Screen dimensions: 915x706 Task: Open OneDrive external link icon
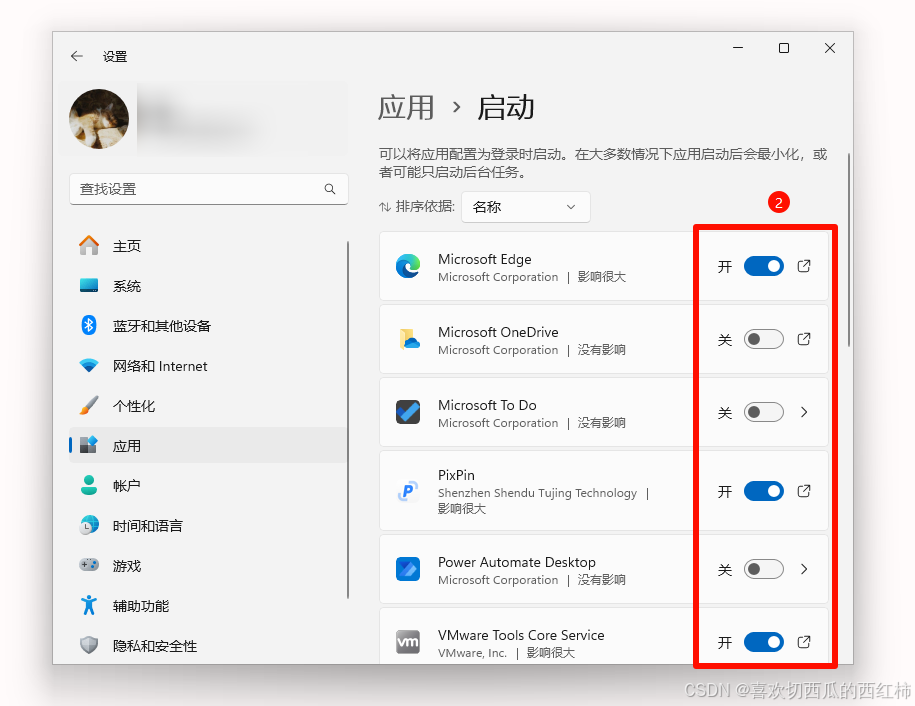pyautogui.click(x=804, y=339)
